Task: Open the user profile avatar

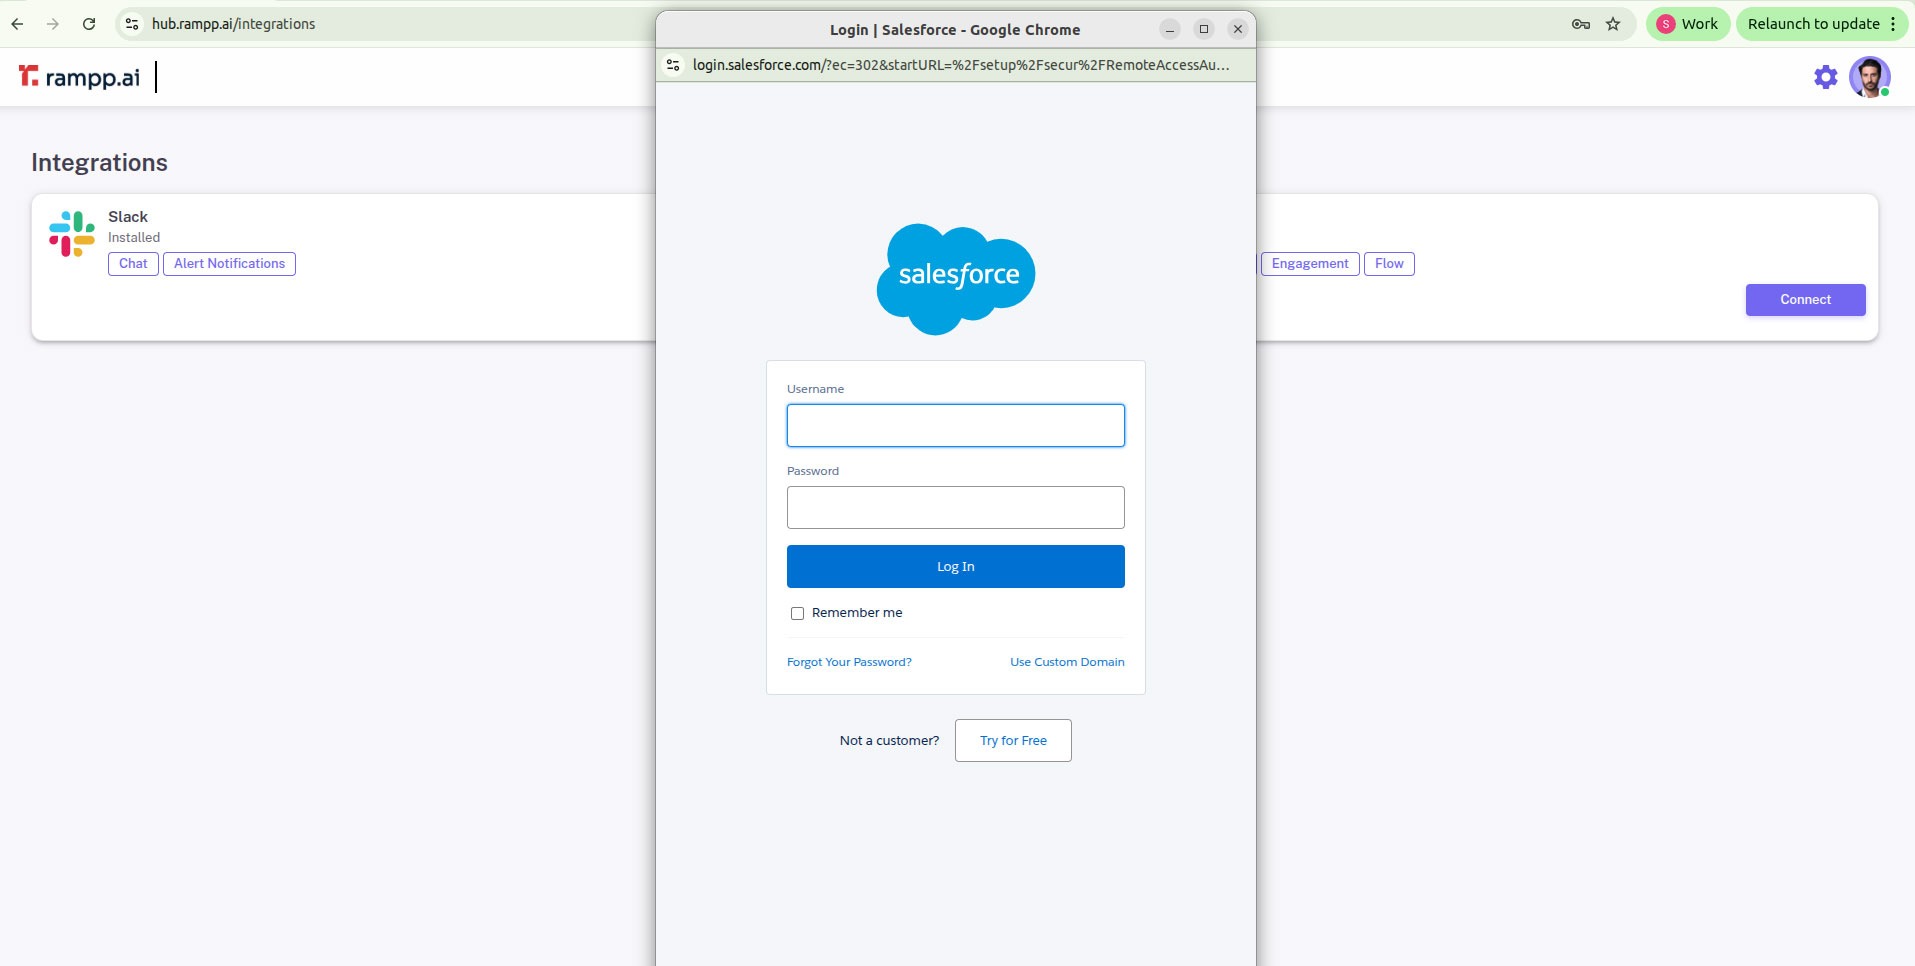Action: [x=1868, y=77]
